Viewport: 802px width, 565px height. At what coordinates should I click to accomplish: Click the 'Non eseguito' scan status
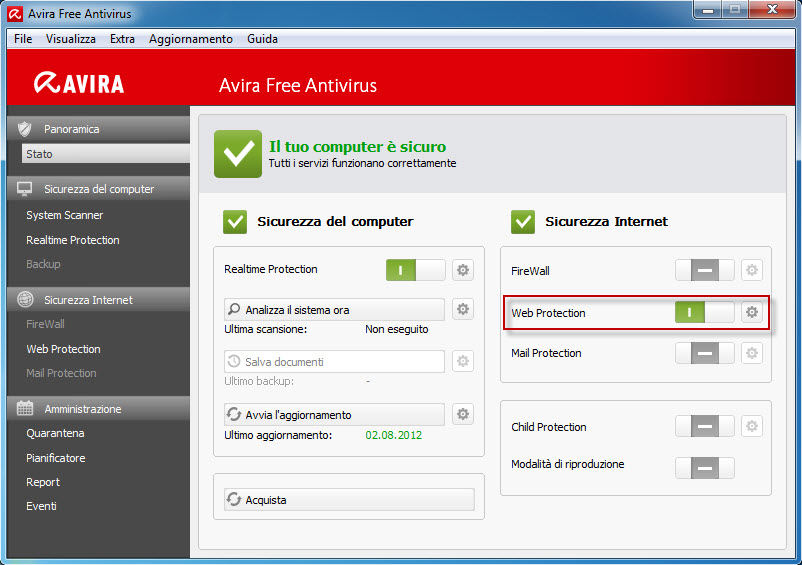click(396, 329)
